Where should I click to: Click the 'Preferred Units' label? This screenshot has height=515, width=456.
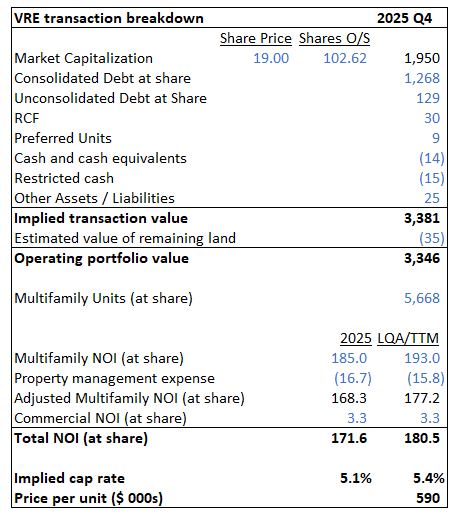tap(63, 138)
